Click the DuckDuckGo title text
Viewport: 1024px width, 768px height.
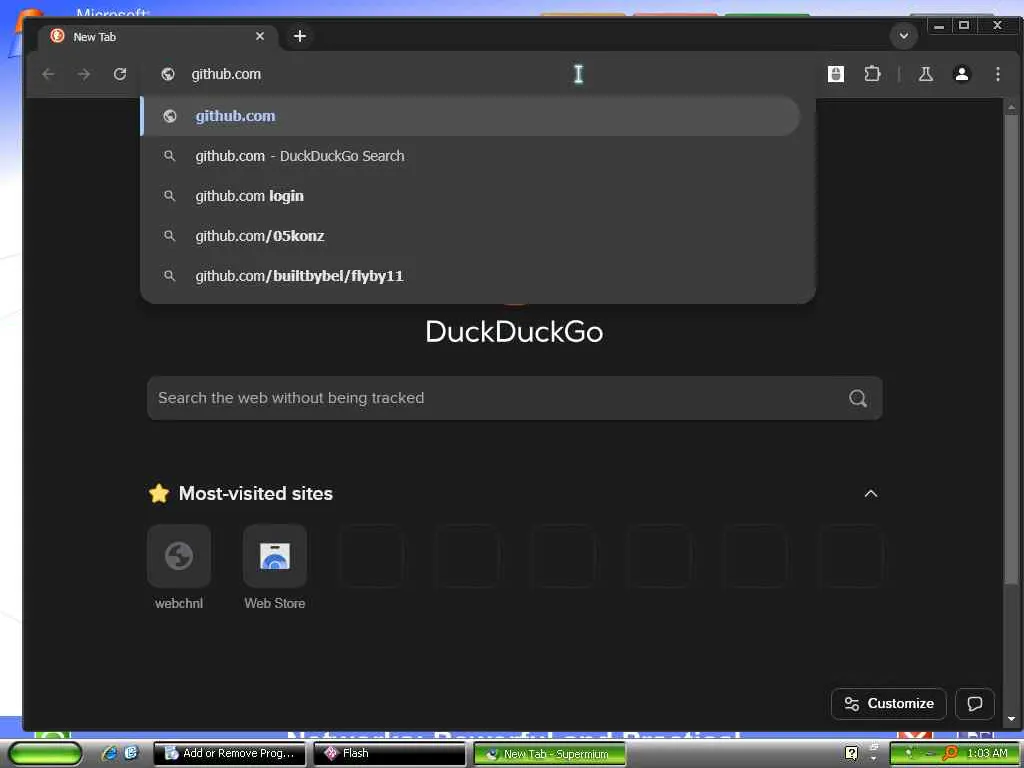tap(514, 332)
